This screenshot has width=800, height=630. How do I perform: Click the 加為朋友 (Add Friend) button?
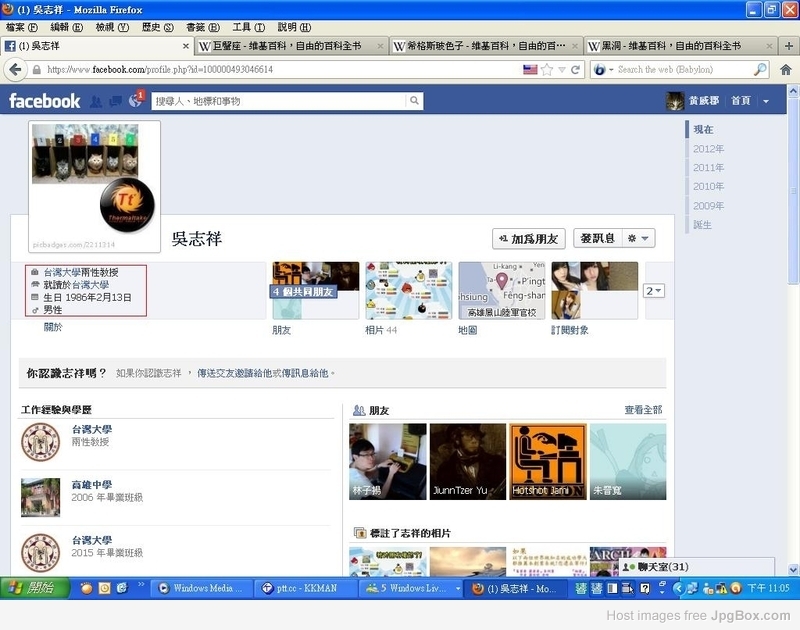pyautogui.click(x=529, y=238)
